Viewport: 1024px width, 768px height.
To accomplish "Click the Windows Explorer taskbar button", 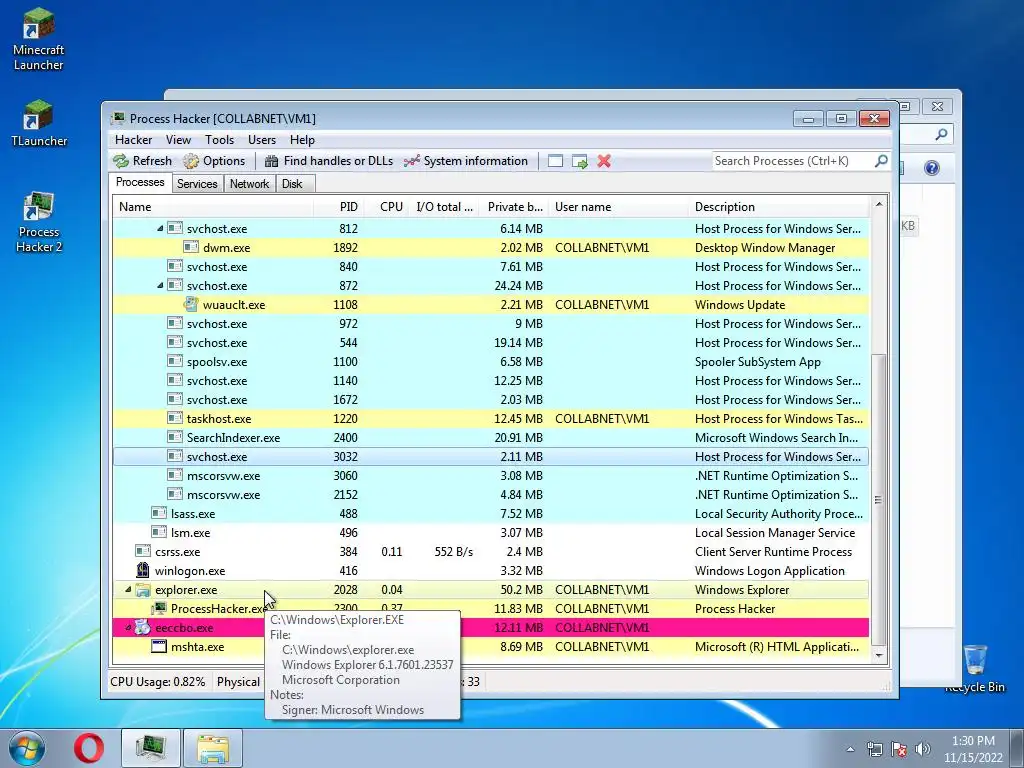I will tap(213, 748).
